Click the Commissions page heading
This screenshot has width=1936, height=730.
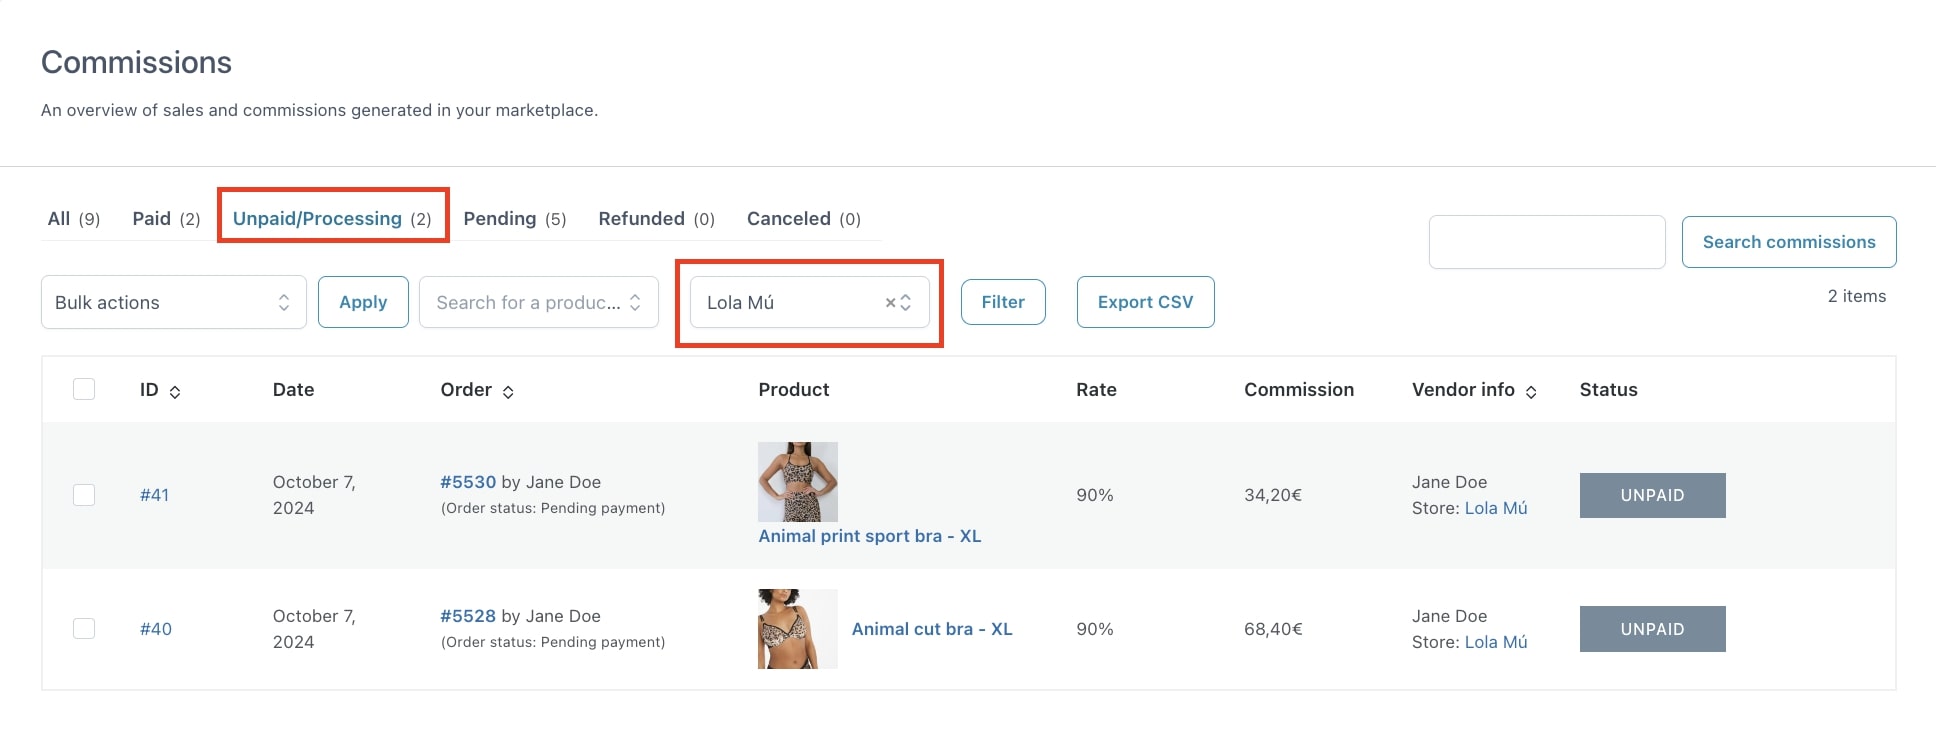point(137,62)
